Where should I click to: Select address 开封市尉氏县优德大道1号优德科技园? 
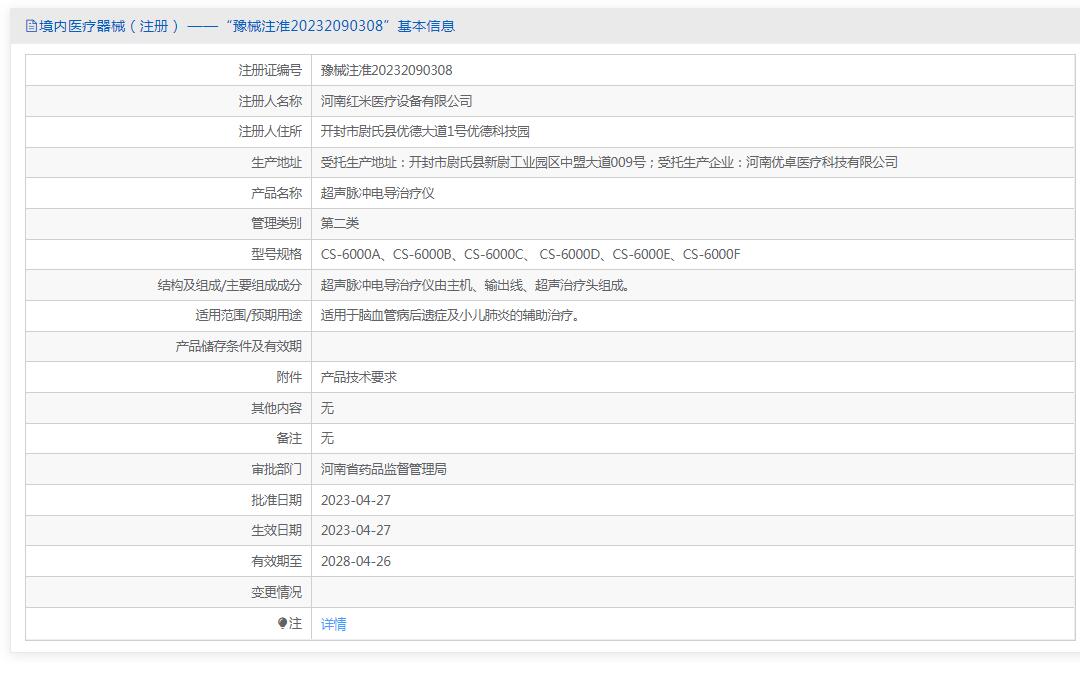click(425, 131)
